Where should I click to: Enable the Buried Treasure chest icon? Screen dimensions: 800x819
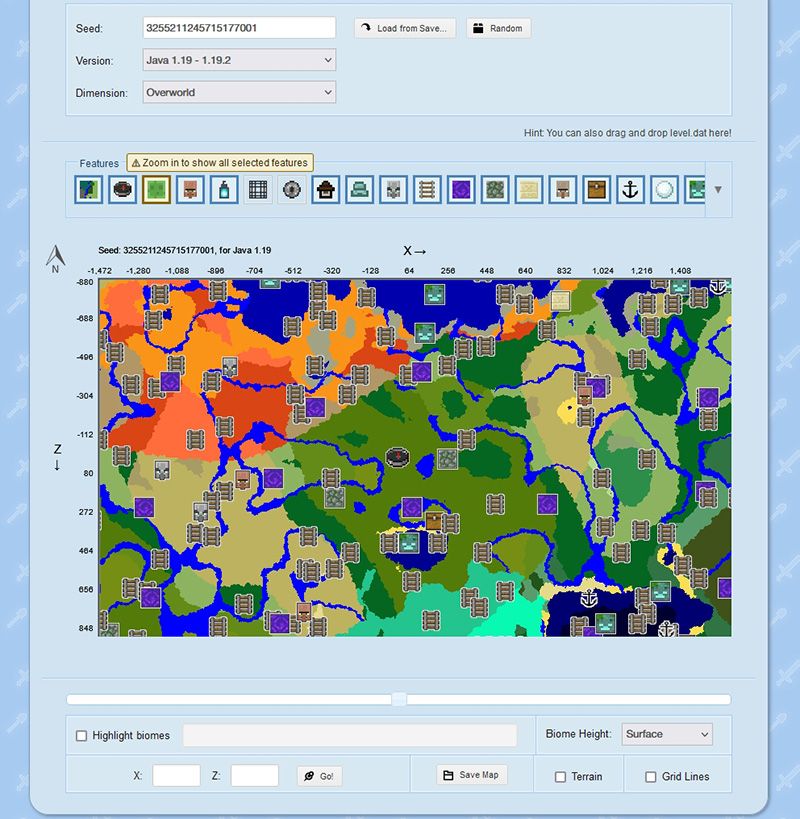(598, 190)
